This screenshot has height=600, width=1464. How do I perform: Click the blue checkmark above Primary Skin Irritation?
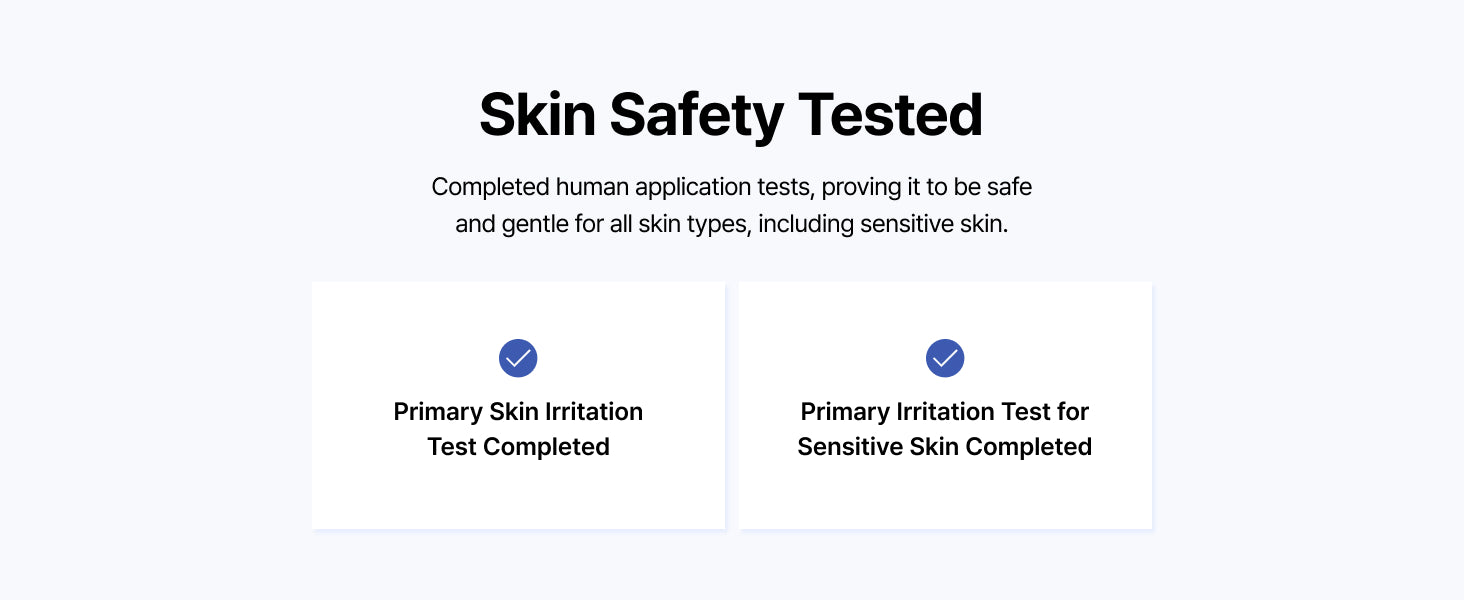(x=518, y=358)
